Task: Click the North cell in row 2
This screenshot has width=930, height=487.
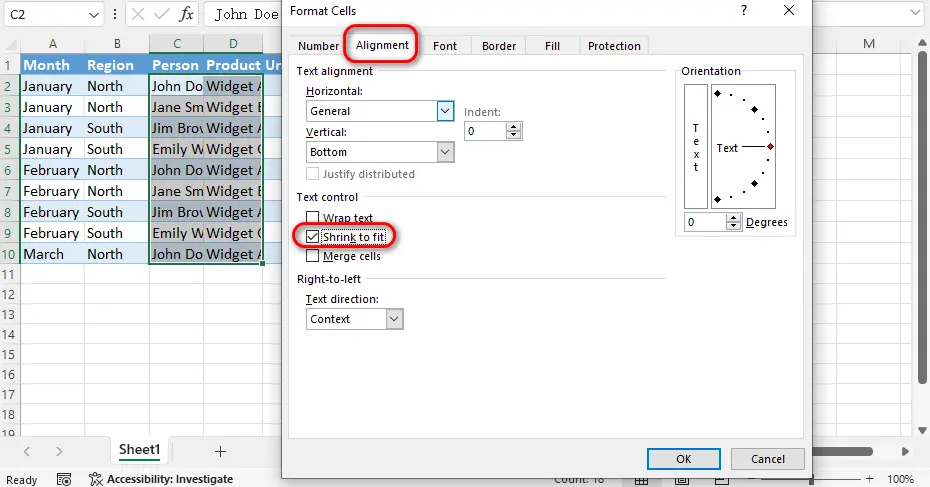Action: (117, 86)
